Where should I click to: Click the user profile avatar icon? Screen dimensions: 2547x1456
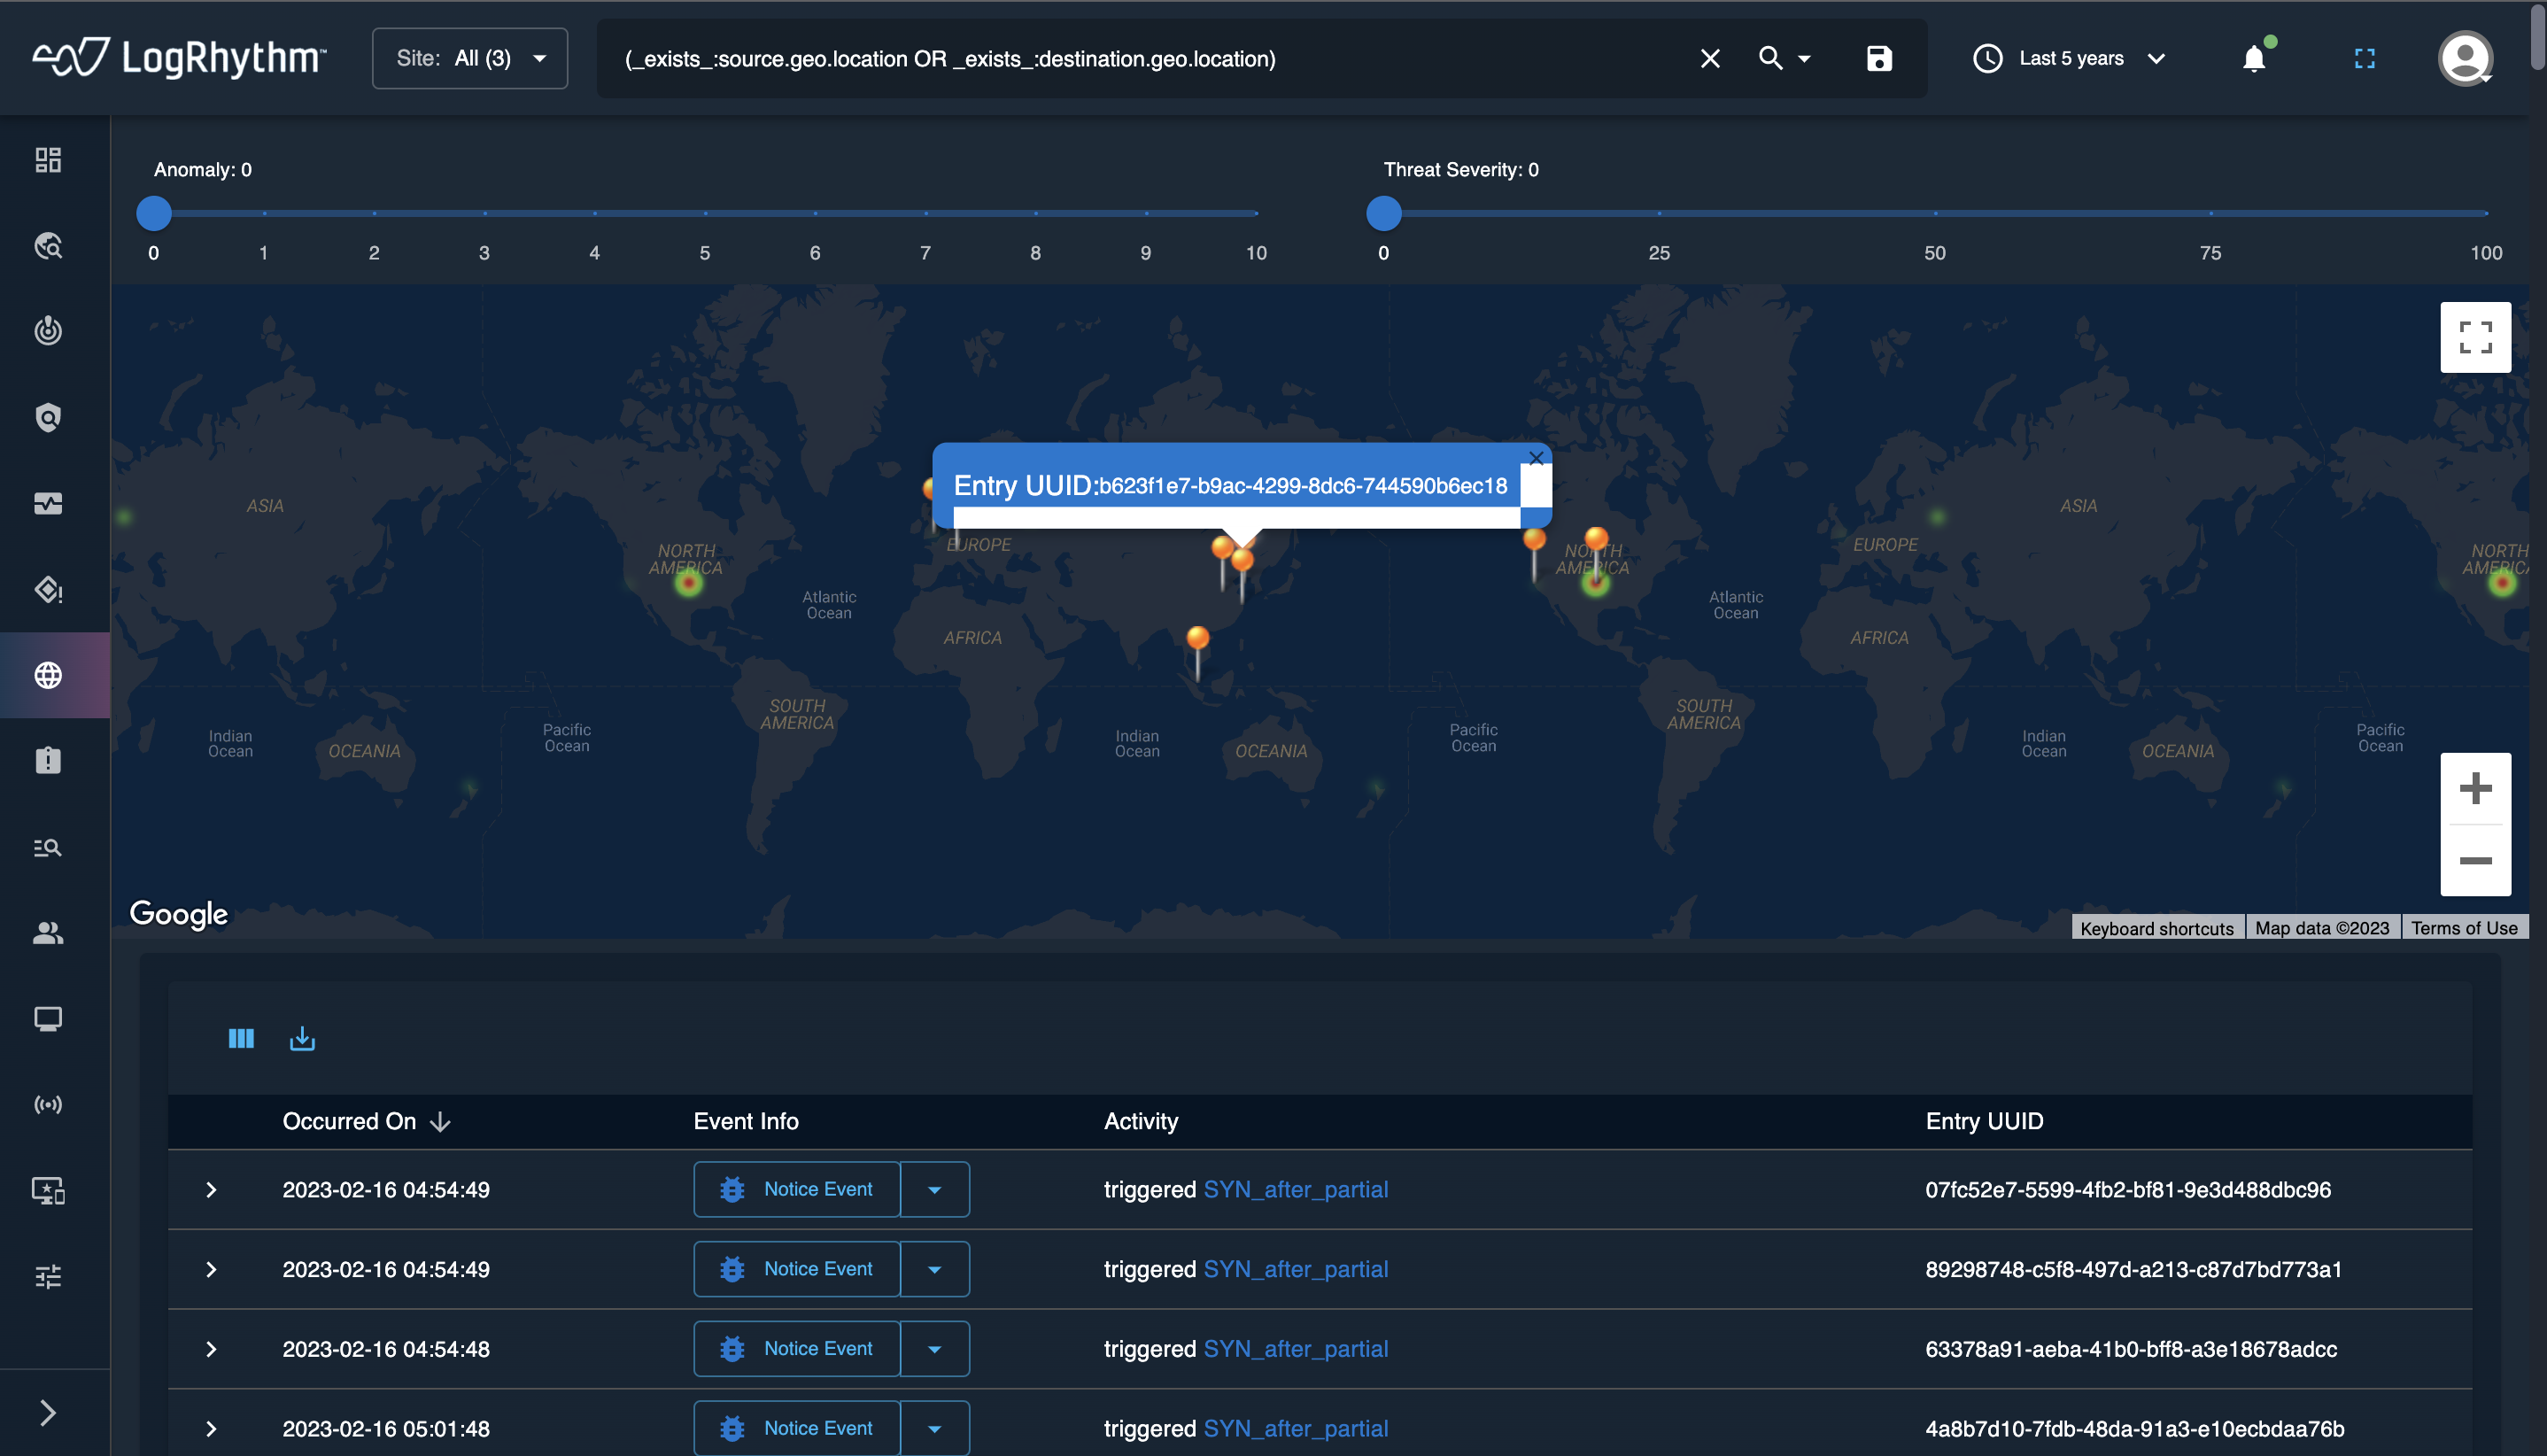point(2464,59)
